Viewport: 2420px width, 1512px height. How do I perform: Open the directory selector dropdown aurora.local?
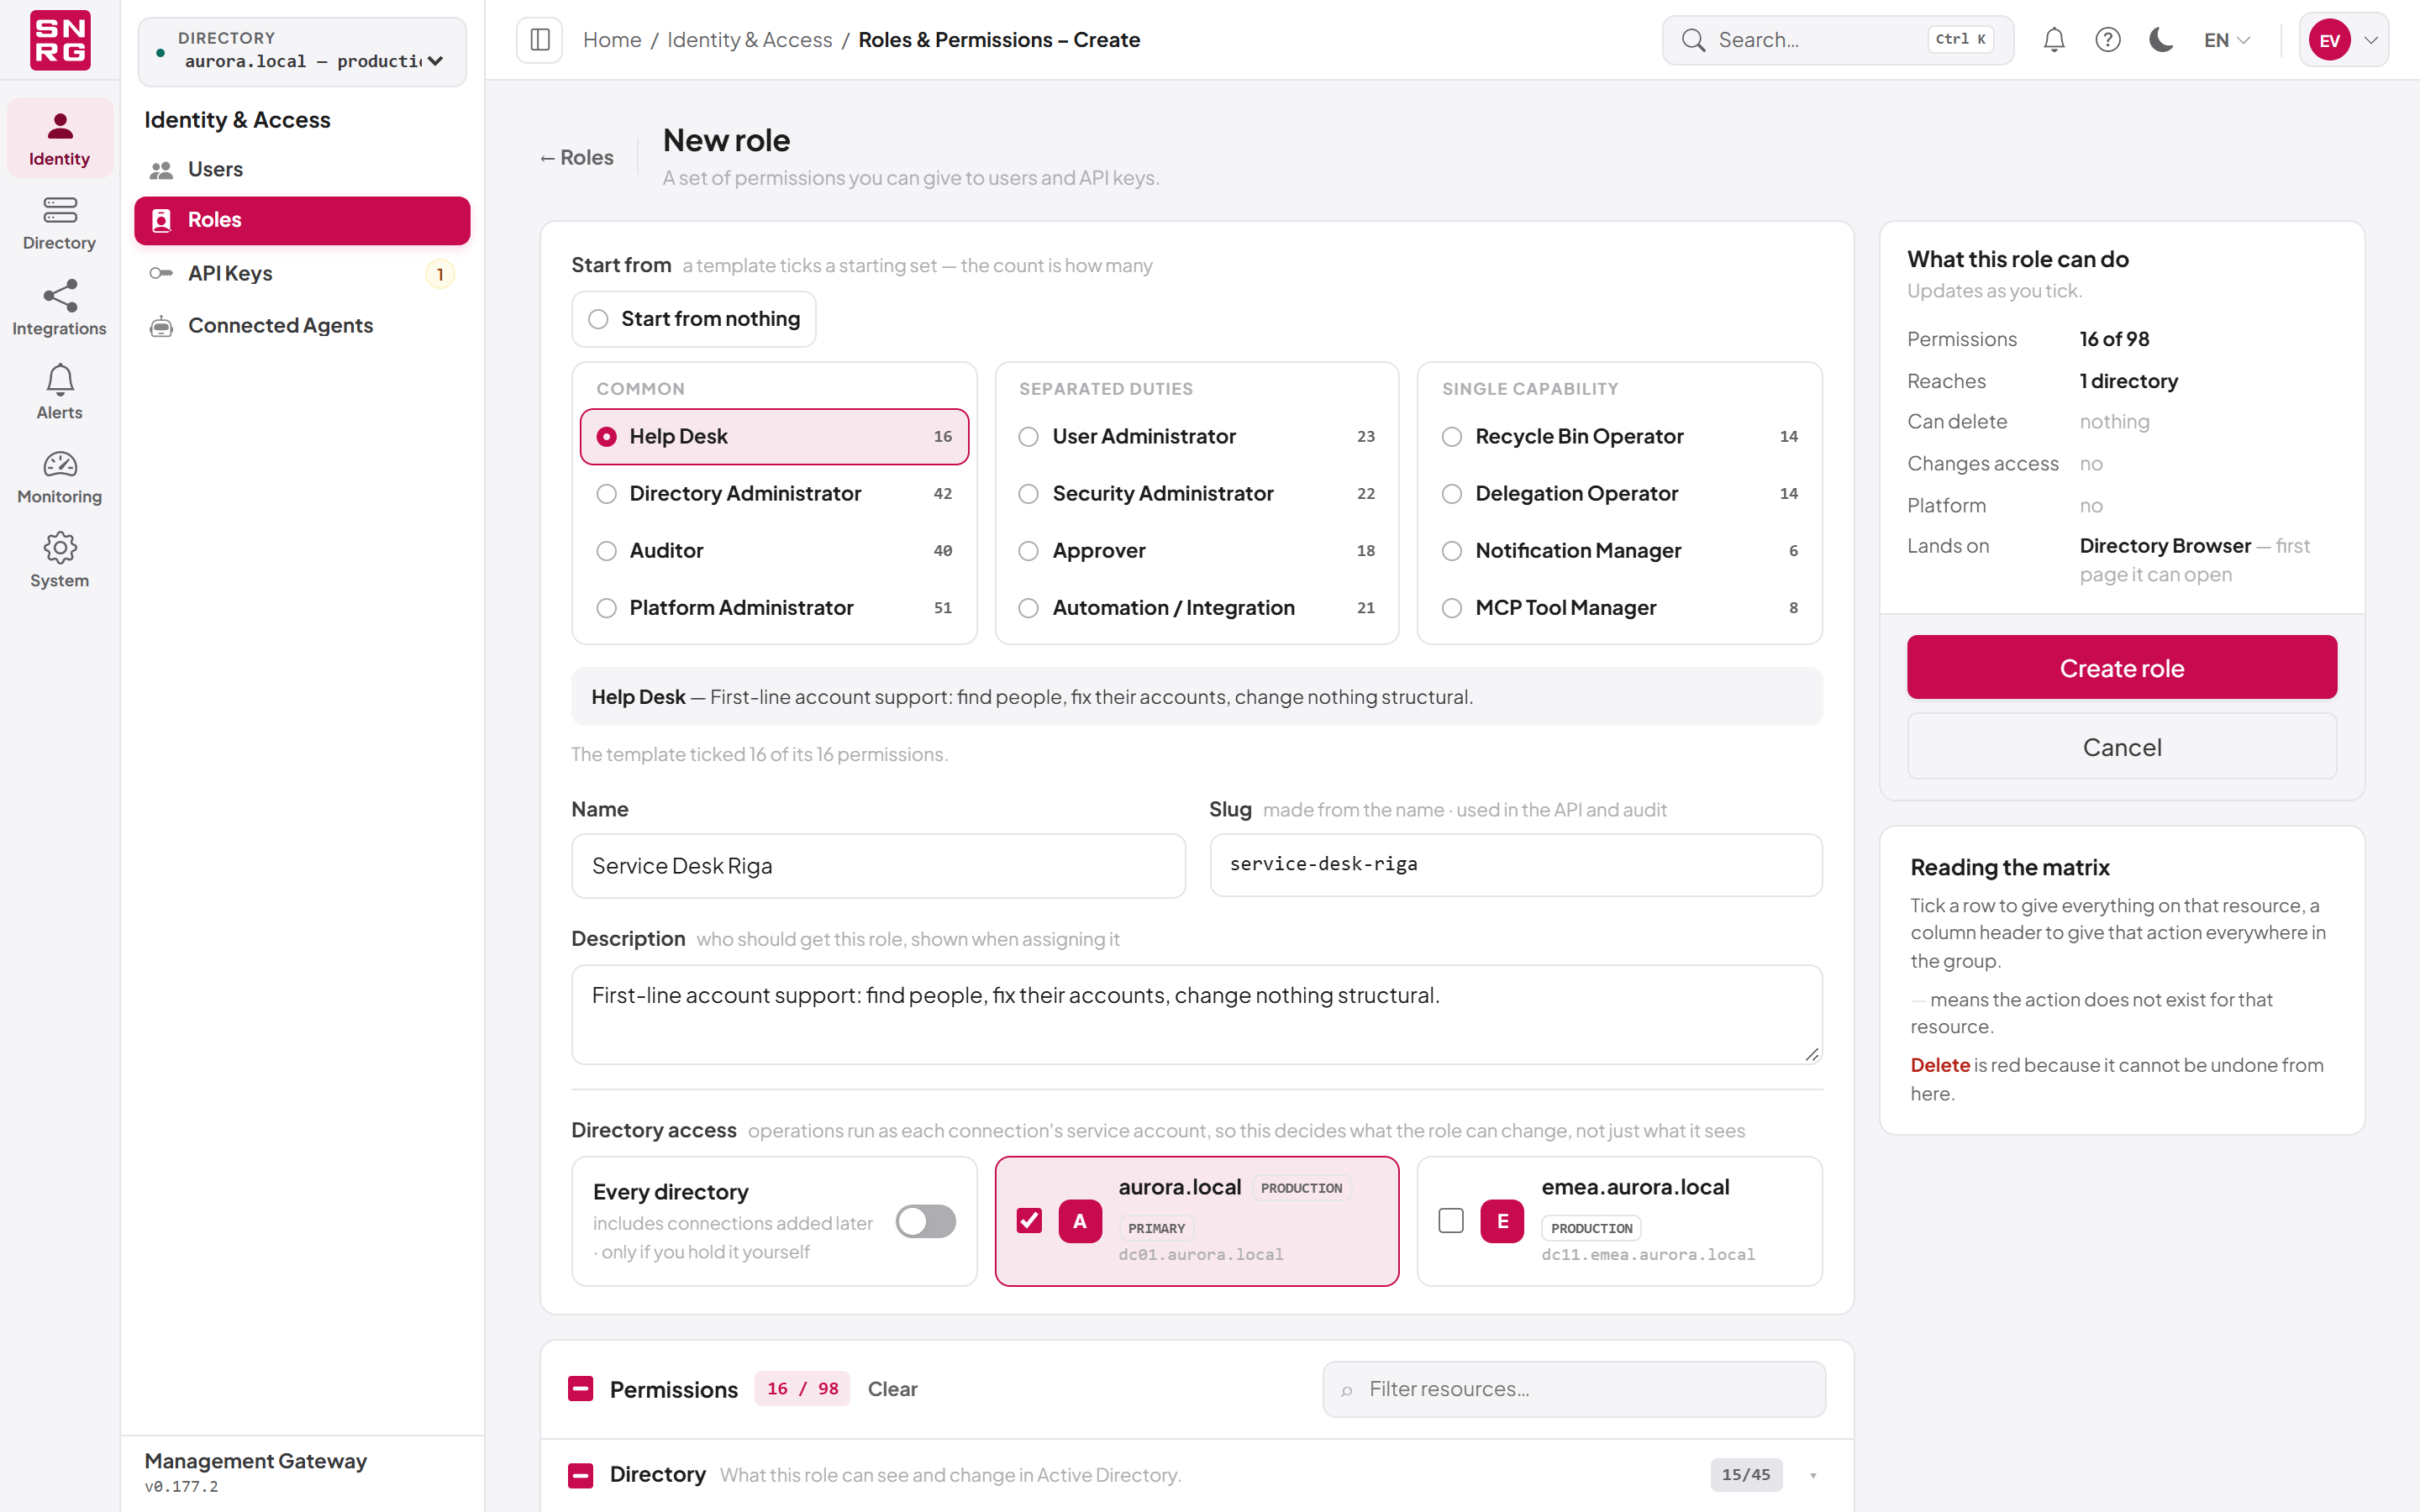pyautogui.click(x=302, y=51)
